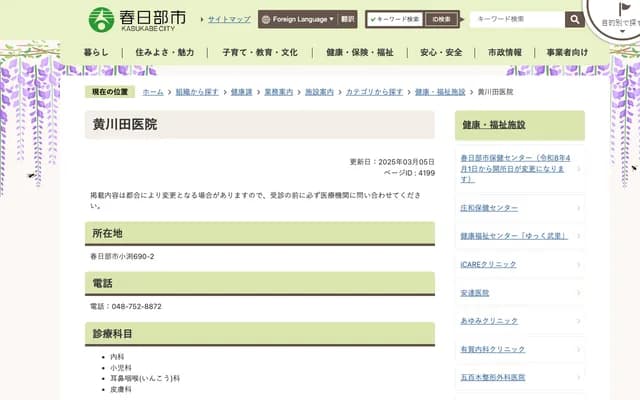Viewport: 640px width, 400px height.
Task: Click the globe icon beside Foreign Language
Action: (x=266, y=19)
